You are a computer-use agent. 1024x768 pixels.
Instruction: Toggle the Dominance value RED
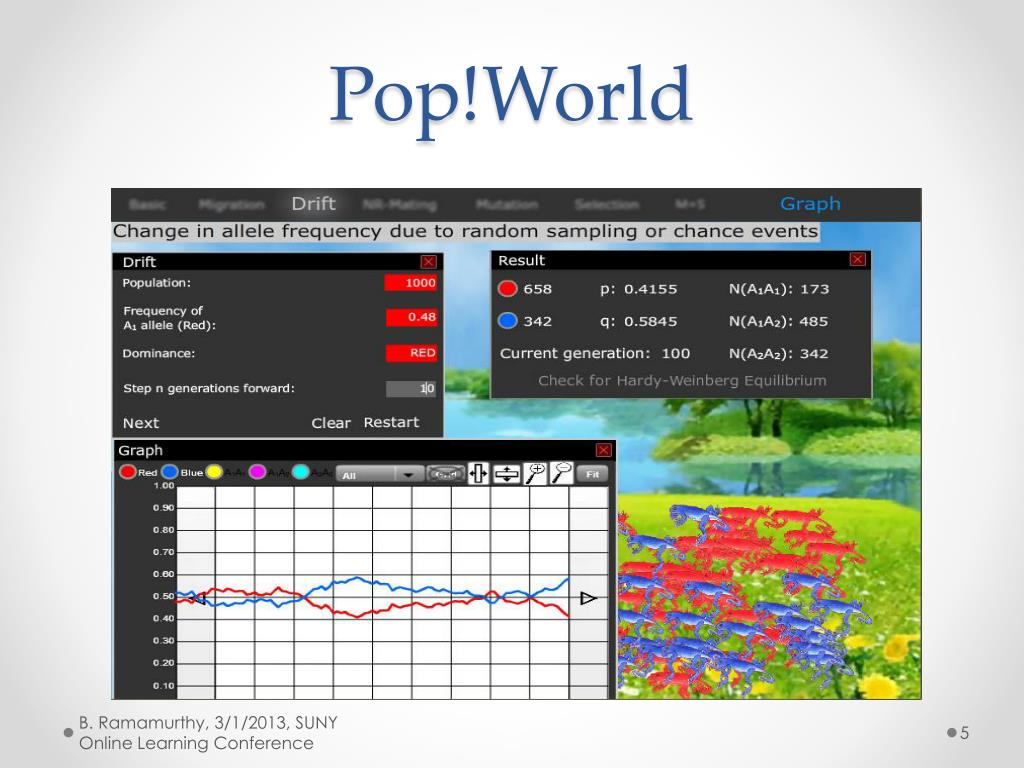[x=411, y=353]
